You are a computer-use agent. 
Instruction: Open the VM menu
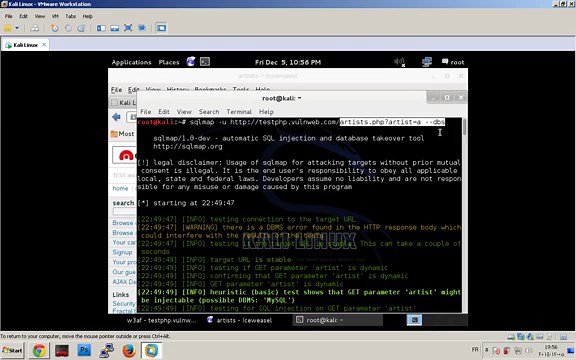point(55,16)
